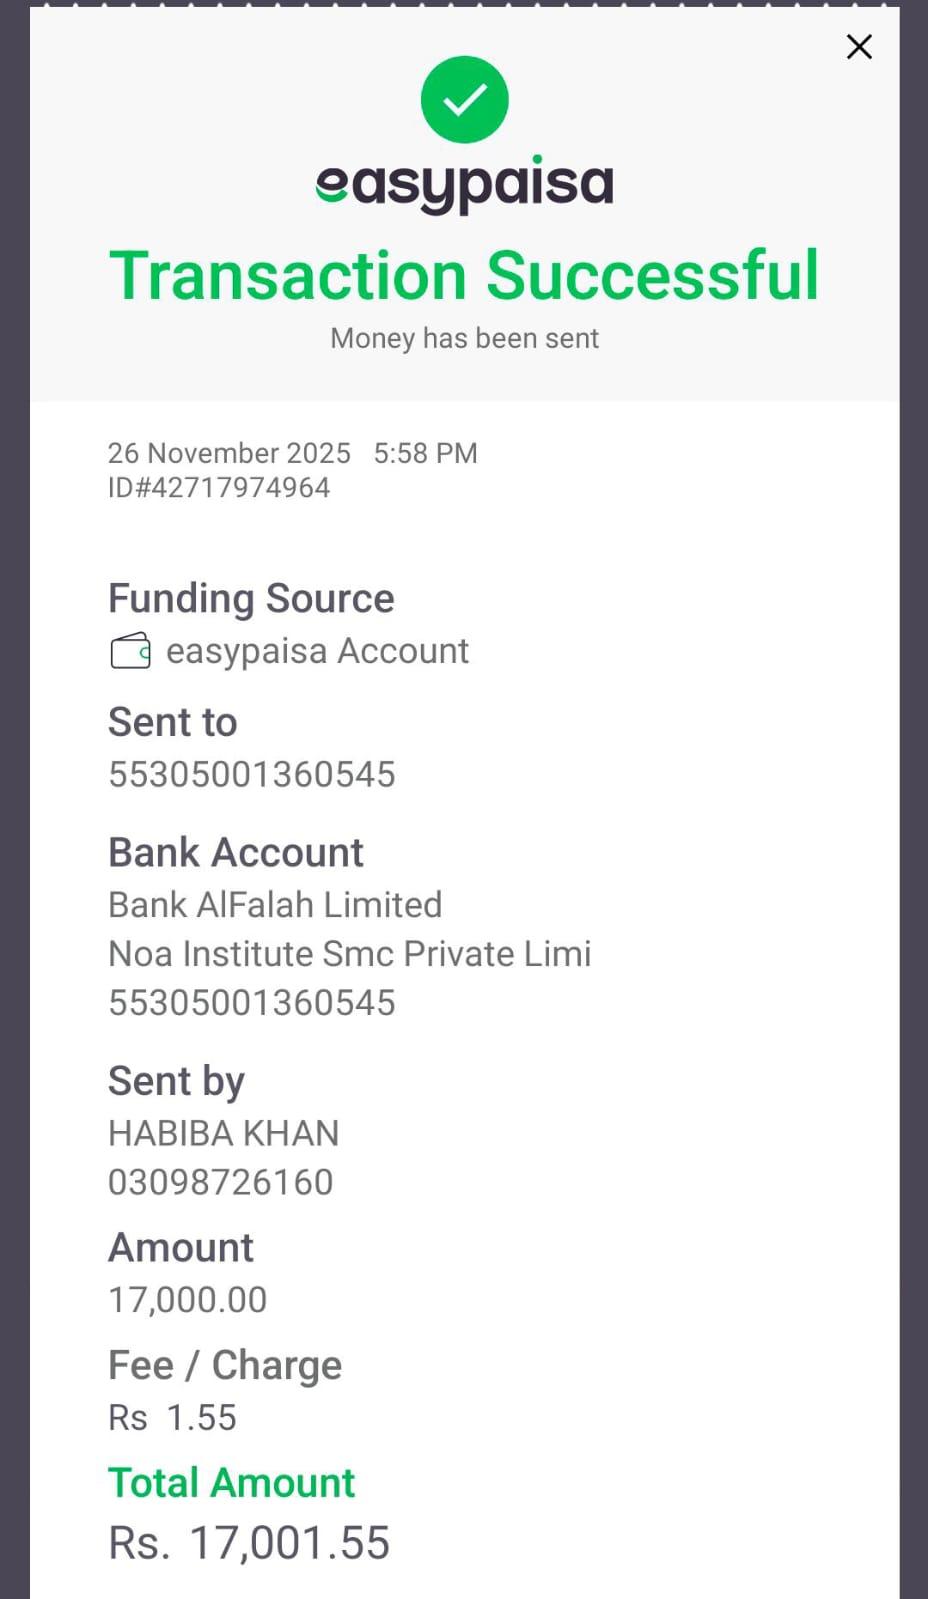
Task: Click the Rs 1.55 fee value
Action: 172,1417
